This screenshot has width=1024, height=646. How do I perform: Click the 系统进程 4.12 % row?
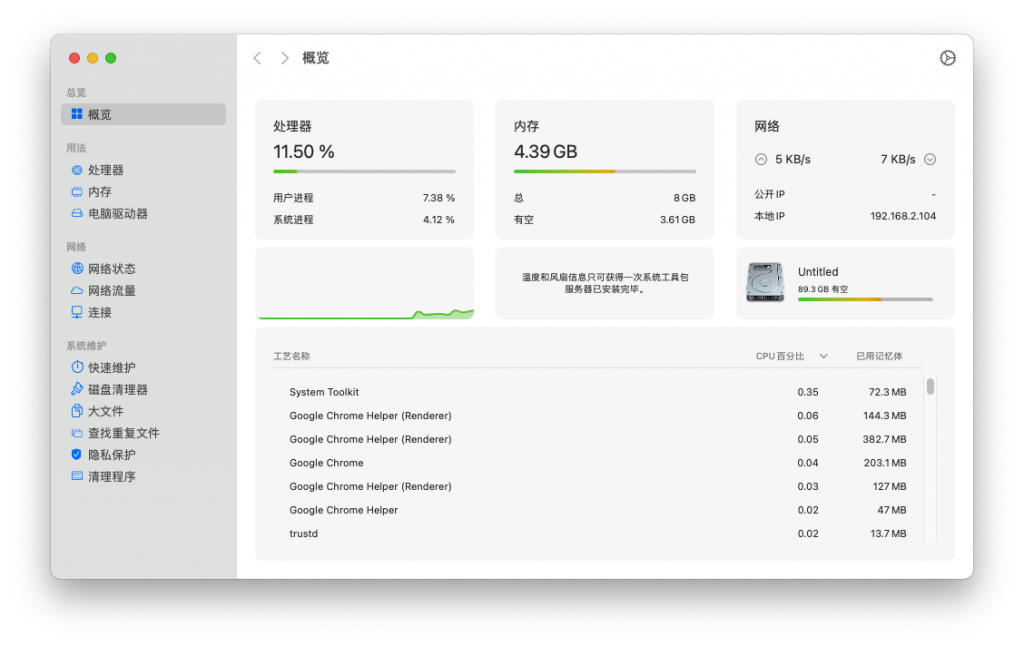click(364, 219)
